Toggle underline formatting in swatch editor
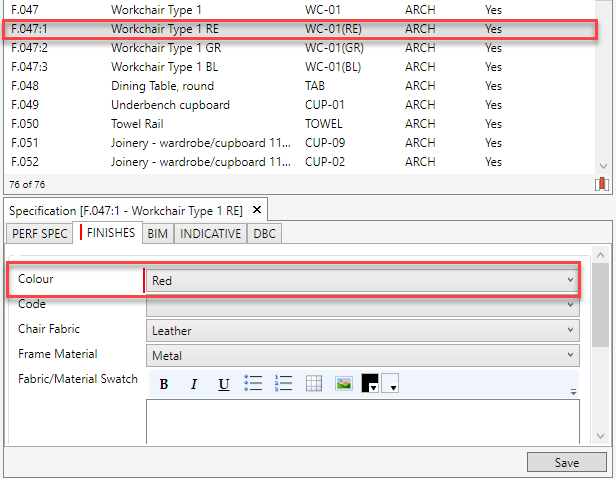 (x=224, y=384)
